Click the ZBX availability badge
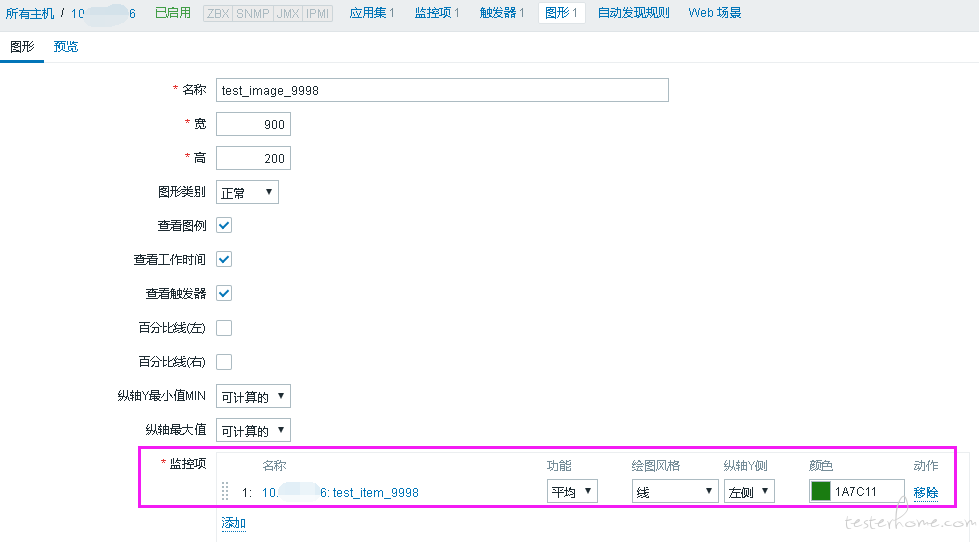This screenshot has height=542, width=979. pyautogui.click(x=217, y=13)
